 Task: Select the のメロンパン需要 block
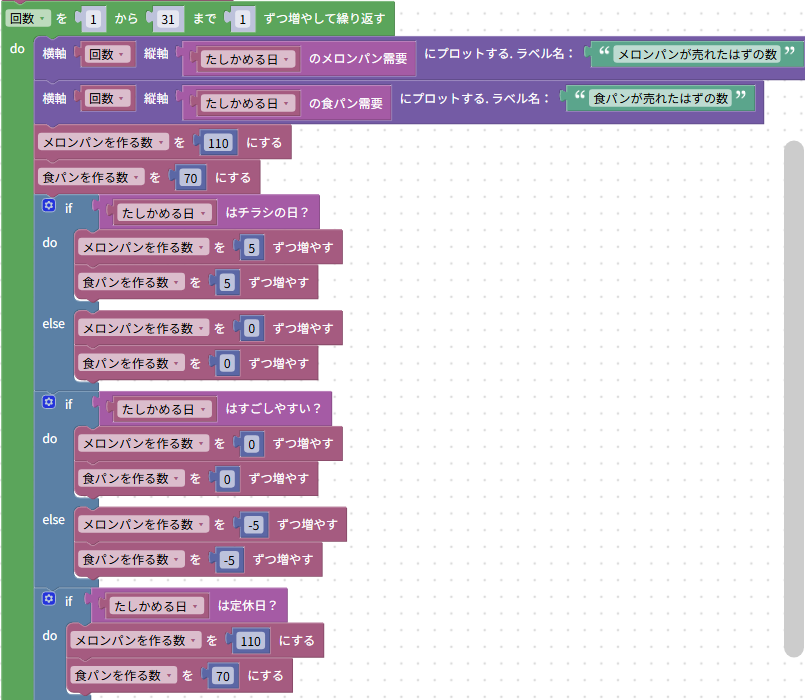[360, 60]
